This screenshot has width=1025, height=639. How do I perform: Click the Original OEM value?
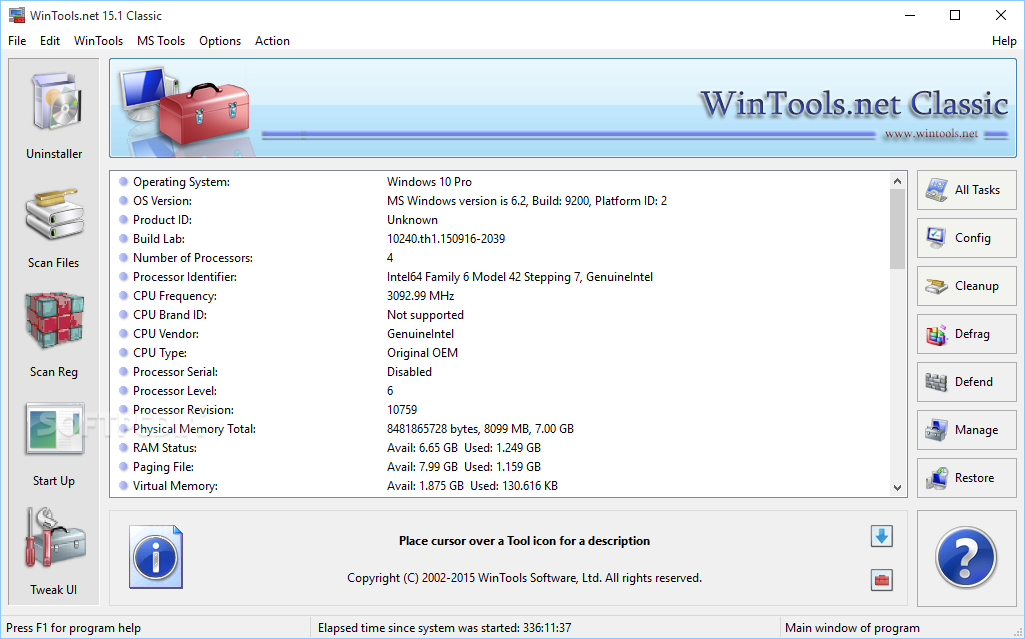coord(422,353)
